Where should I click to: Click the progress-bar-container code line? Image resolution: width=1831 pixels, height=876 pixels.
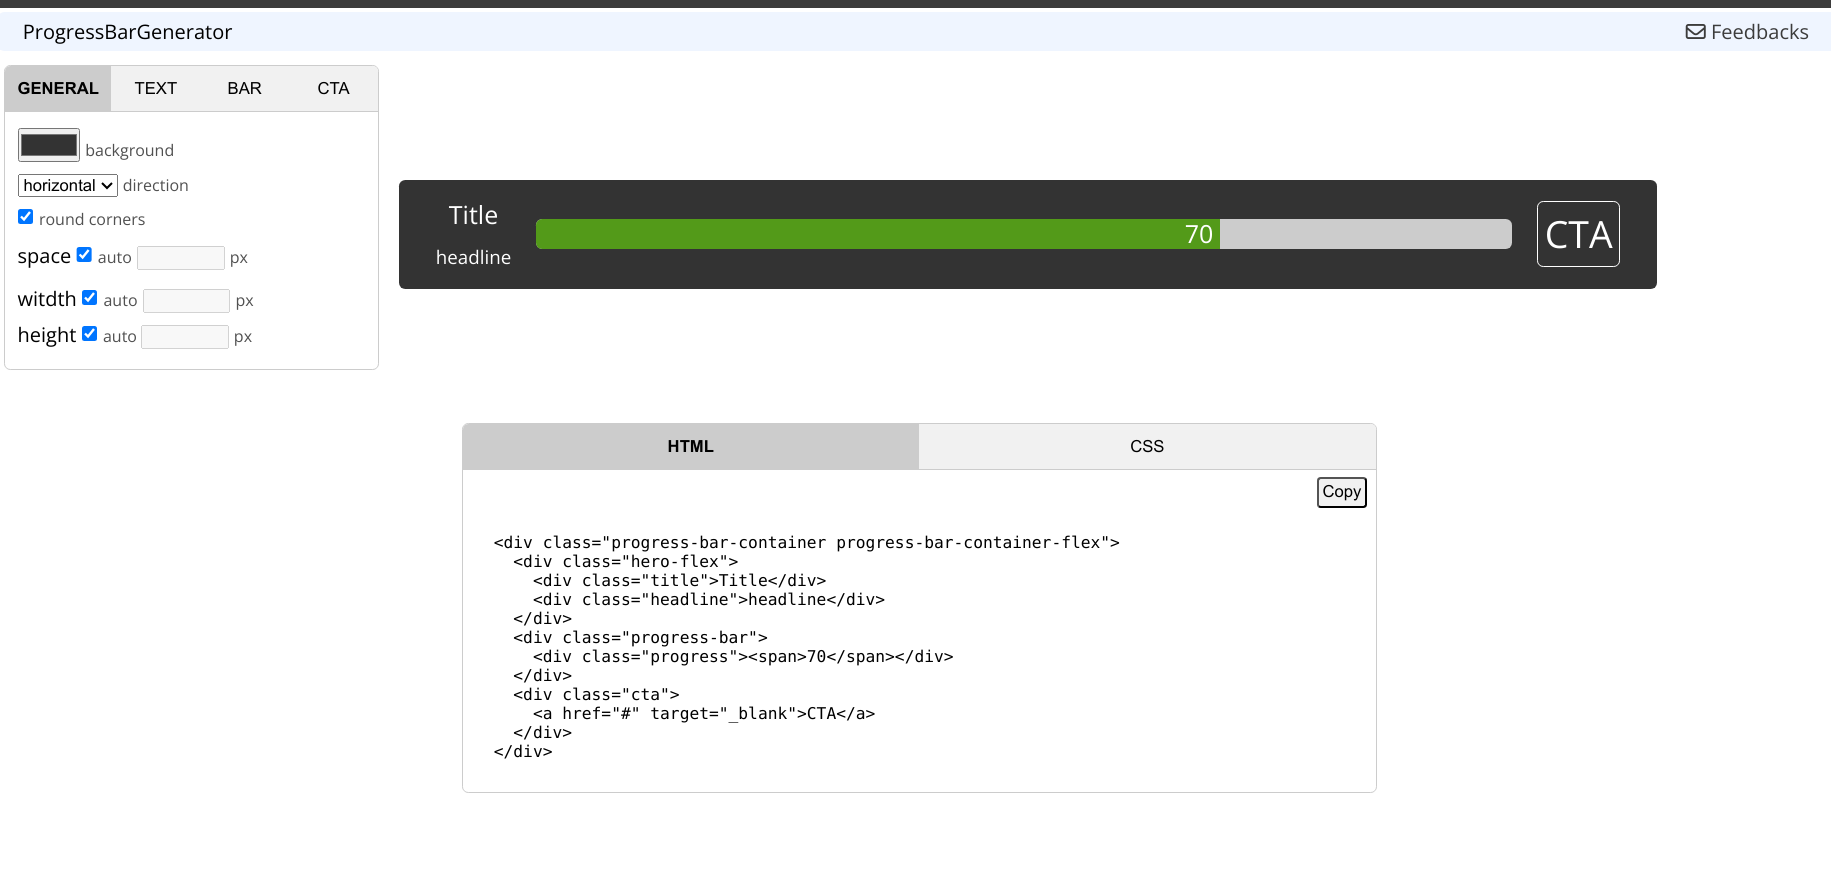pyautogui.click(x=806, y=543)
